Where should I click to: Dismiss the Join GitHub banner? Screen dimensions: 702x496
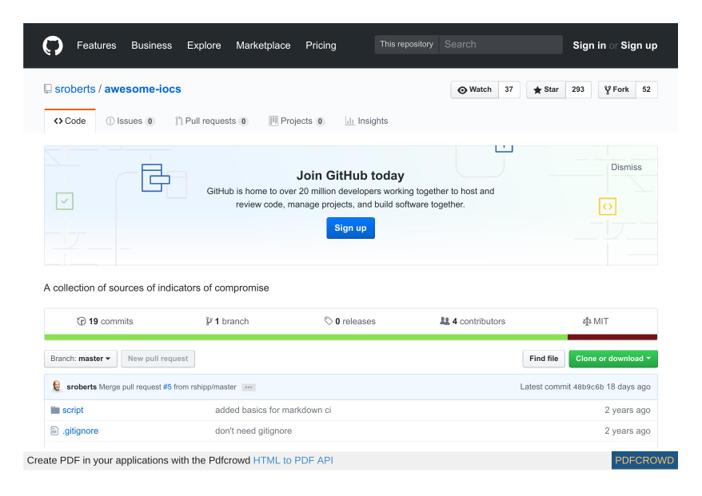point(626,167)
